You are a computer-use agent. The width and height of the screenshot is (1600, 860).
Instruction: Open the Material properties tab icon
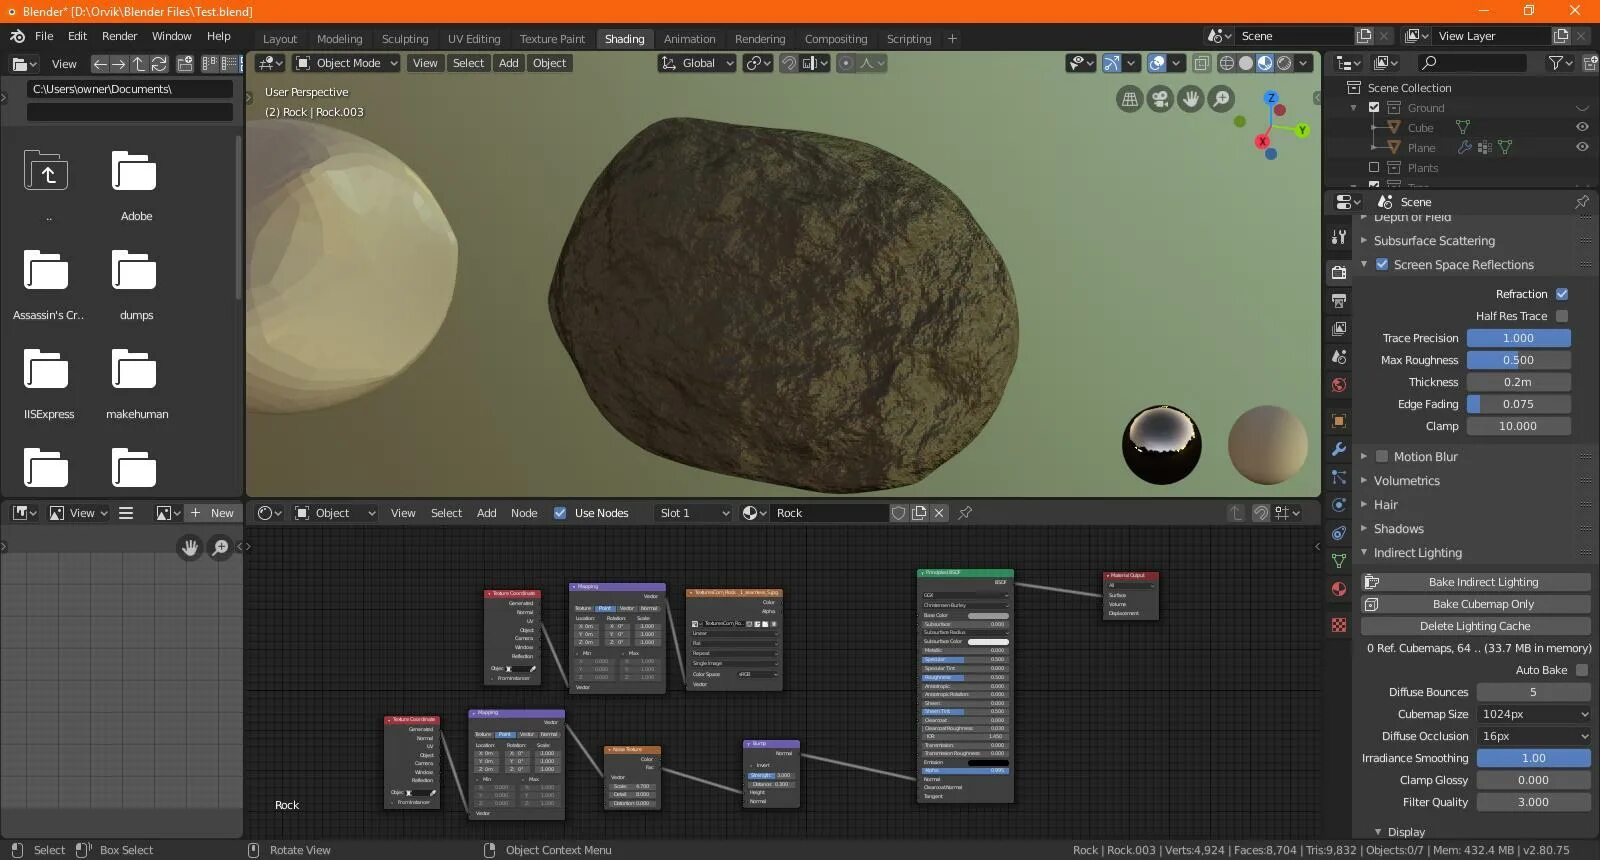[x=1339, y=589]
